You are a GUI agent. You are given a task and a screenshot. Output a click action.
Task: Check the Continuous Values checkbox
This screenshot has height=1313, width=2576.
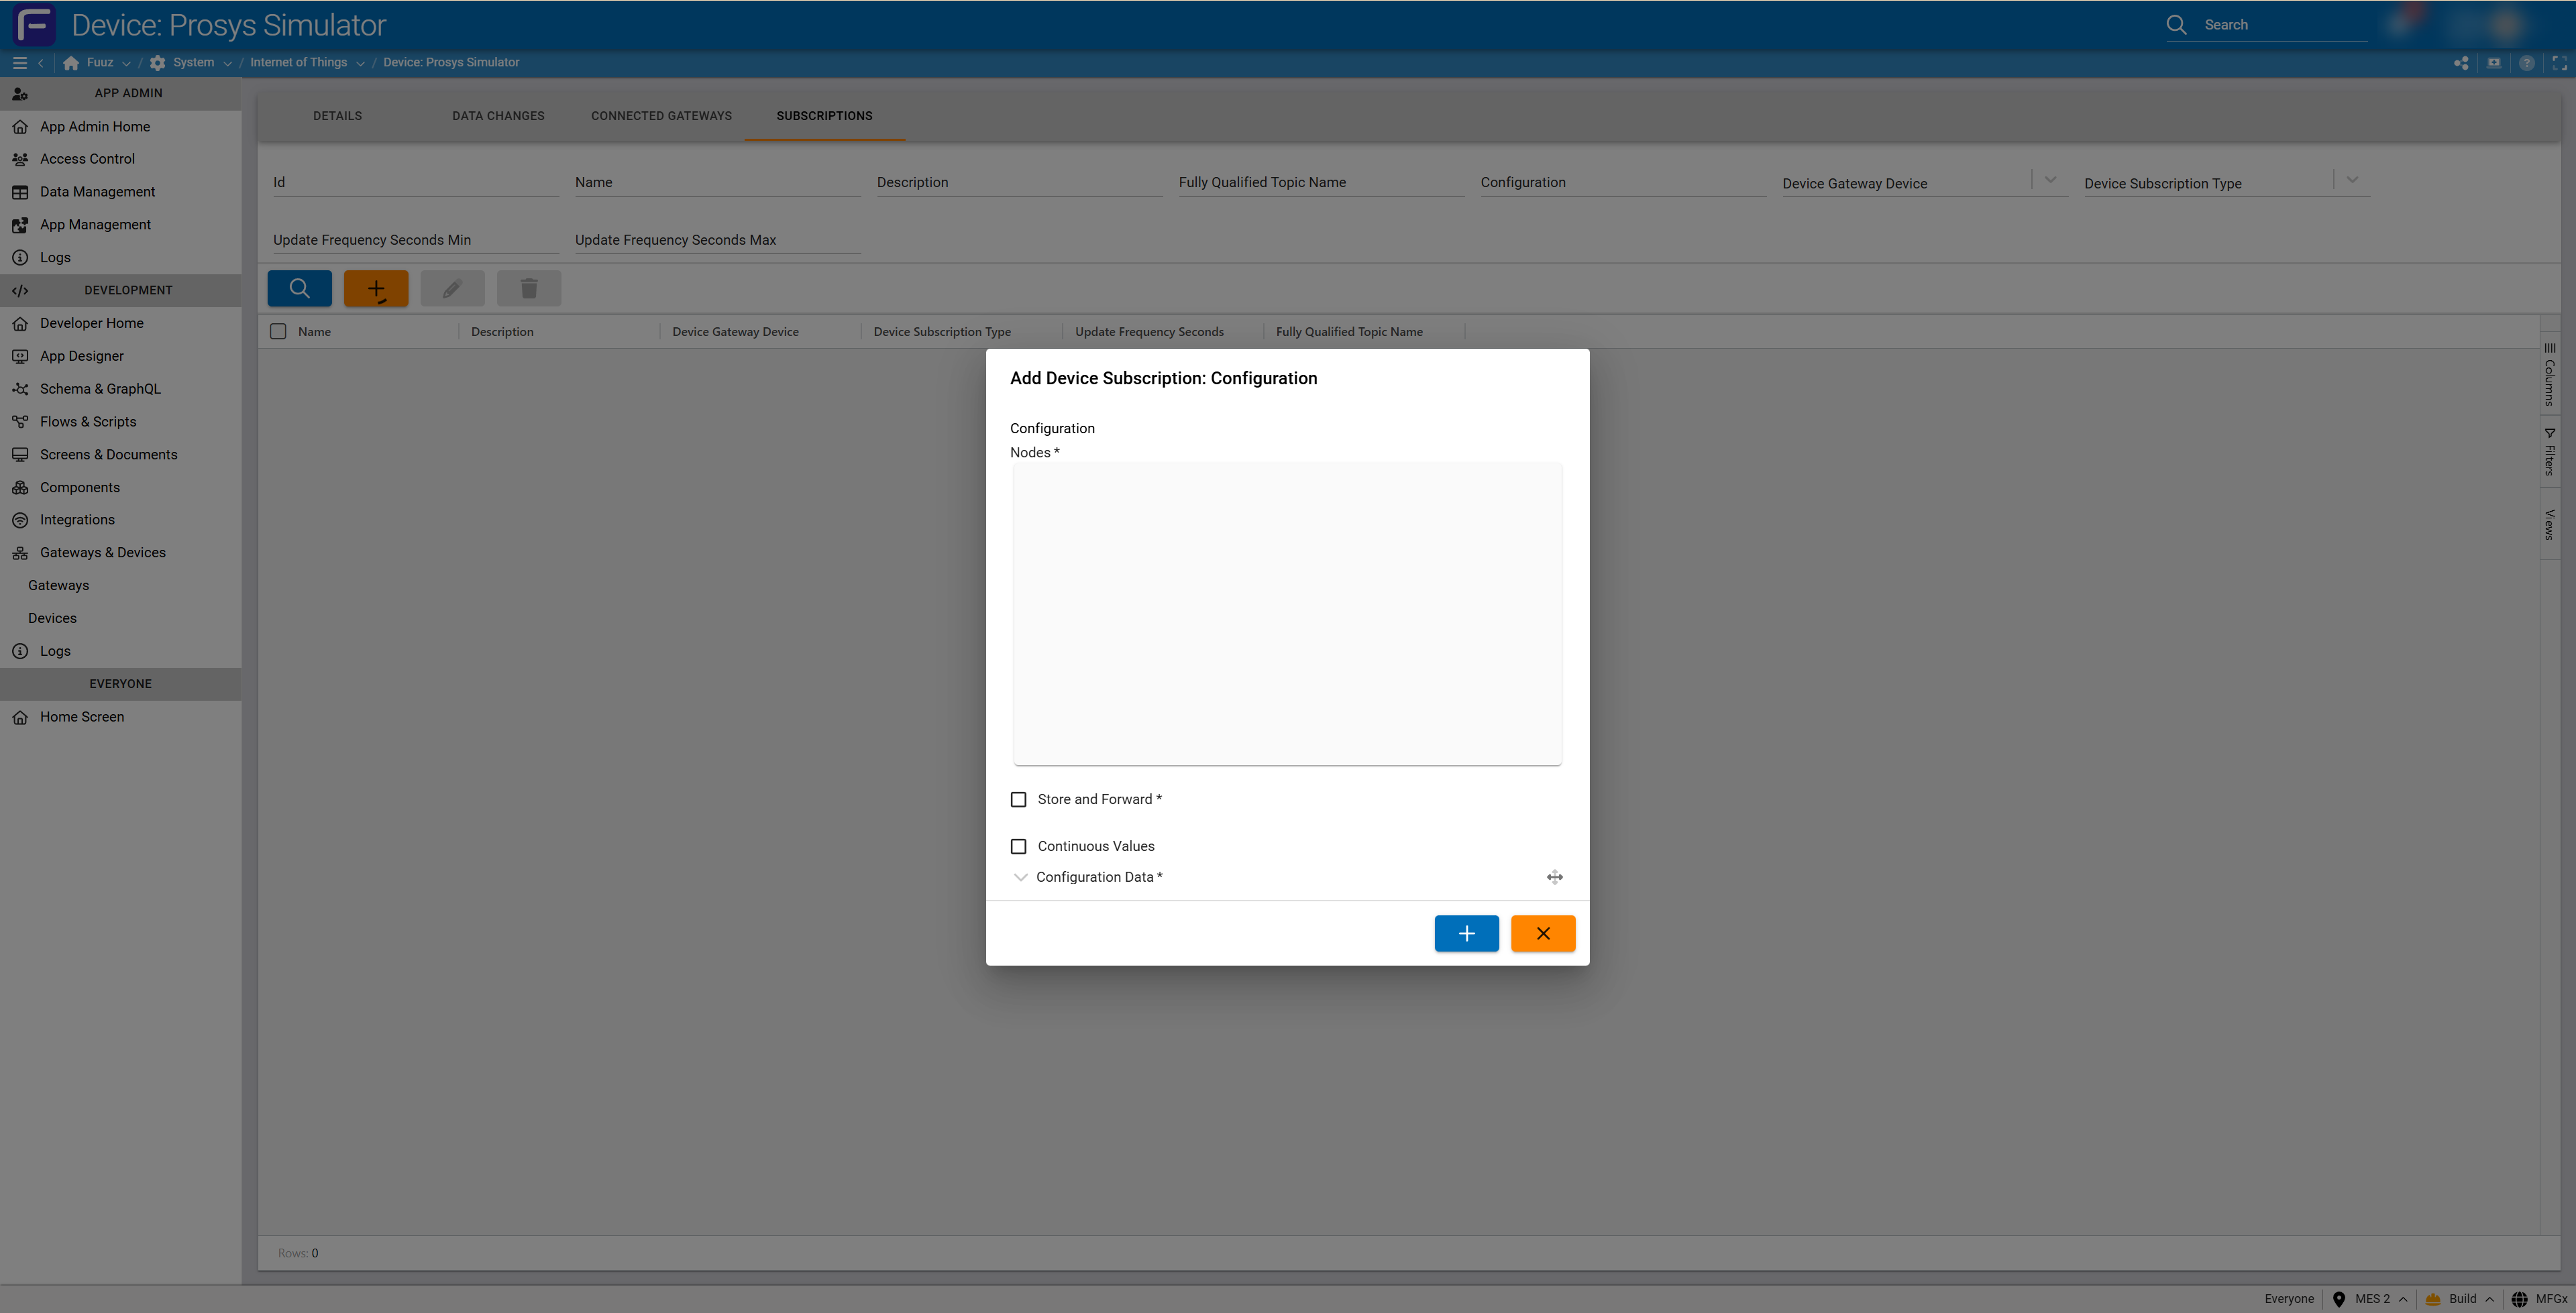(1018, 846)
